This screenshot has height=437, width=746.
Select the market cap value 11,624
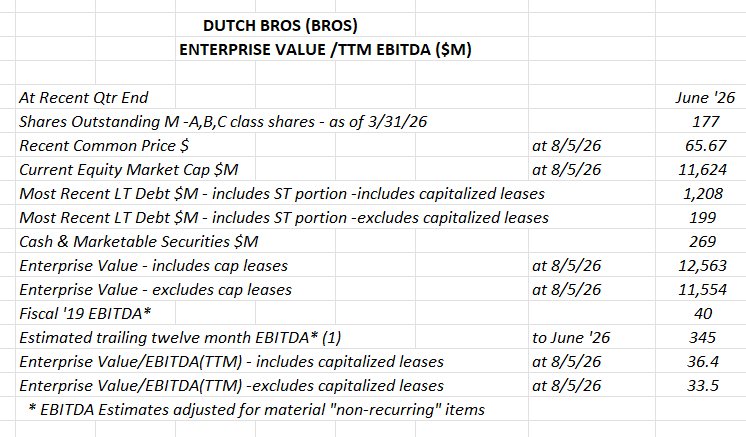[x=702, y=170]
